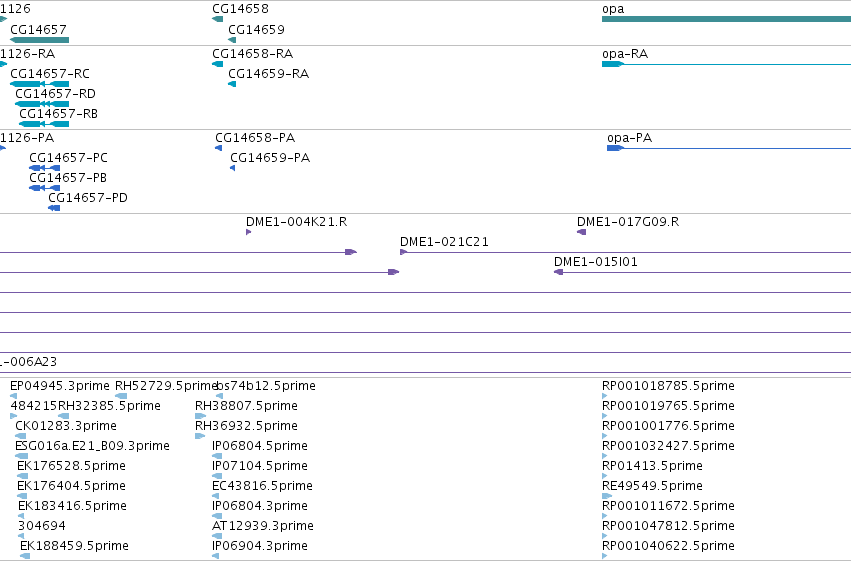The width and height of the screenshot is (851, 561).
Task: Select BAC clone DME1-015I01 label
Action: coord(595,262)
